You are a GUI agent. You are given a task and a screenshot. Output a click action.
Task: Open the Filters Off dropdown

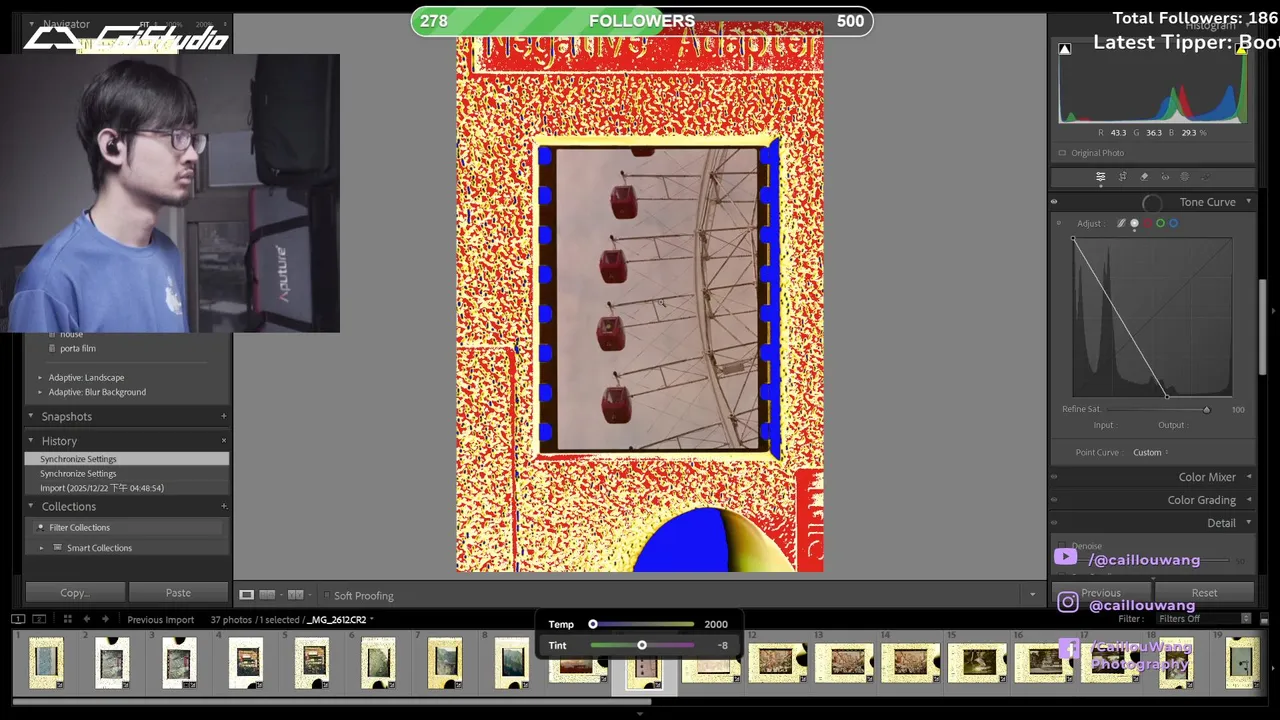click(1204, 619)
